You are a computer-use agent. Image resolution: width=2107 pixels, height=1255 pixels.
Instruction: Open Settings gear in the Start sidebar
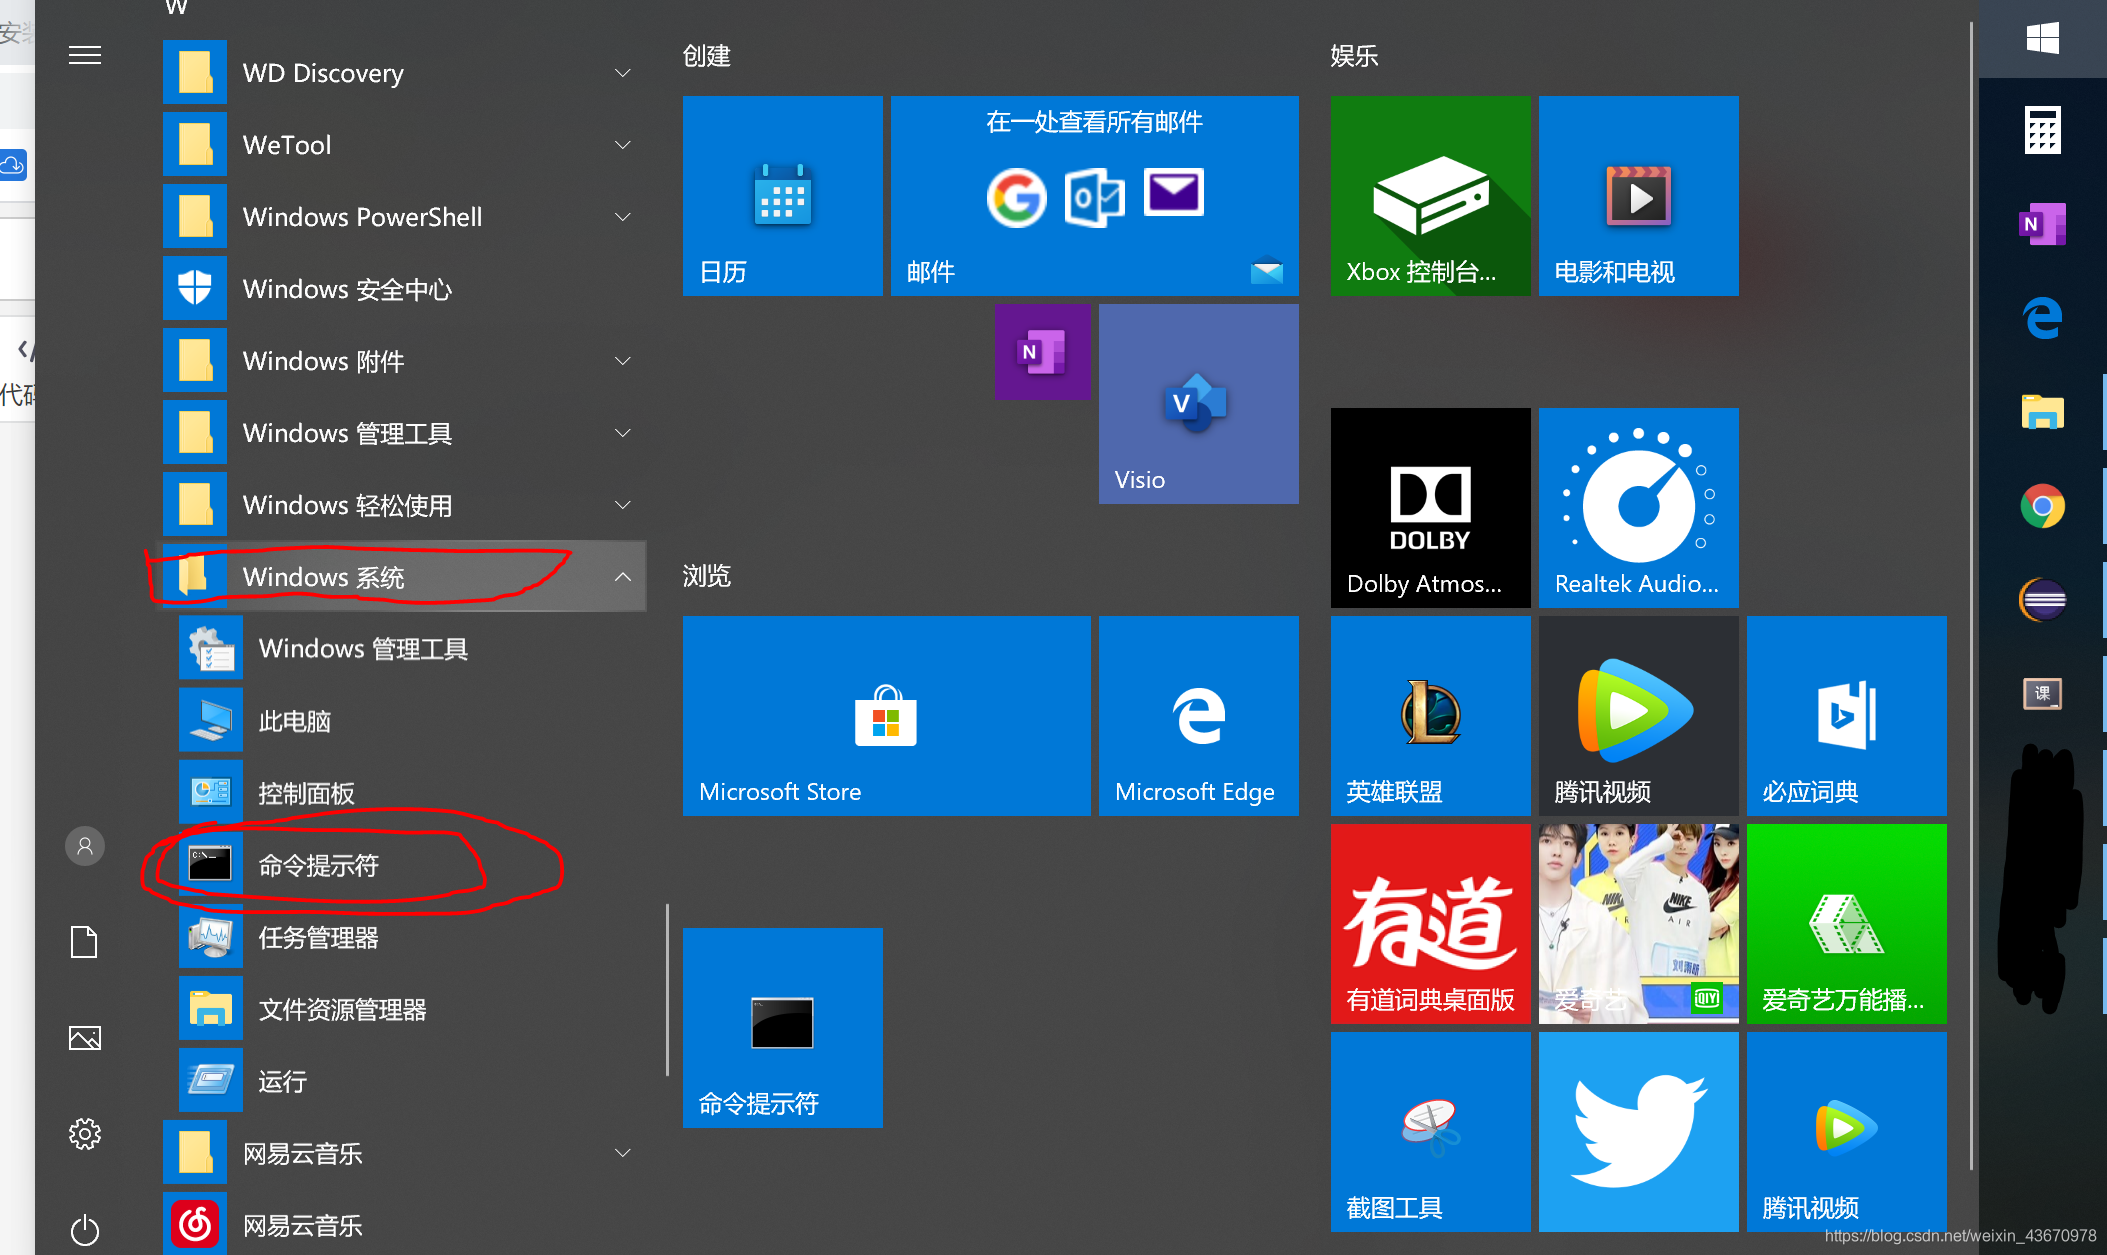coord(85,1133)
